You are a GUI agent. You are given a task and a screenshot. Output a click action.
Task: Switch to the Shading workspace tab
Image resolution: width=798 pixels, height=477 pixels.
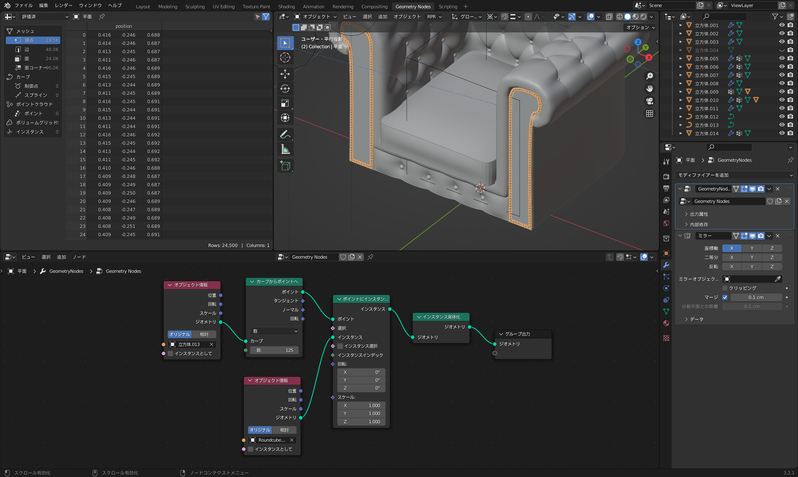286,6
